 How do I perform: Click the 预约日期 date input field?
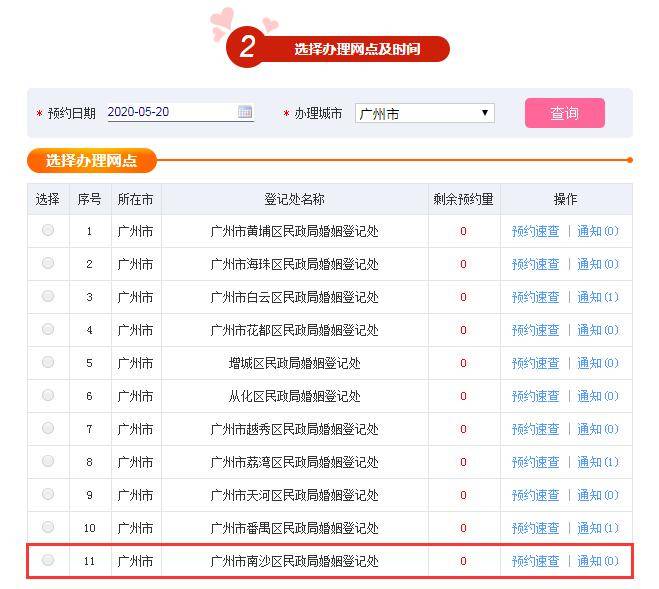click(x=180, y=112)
